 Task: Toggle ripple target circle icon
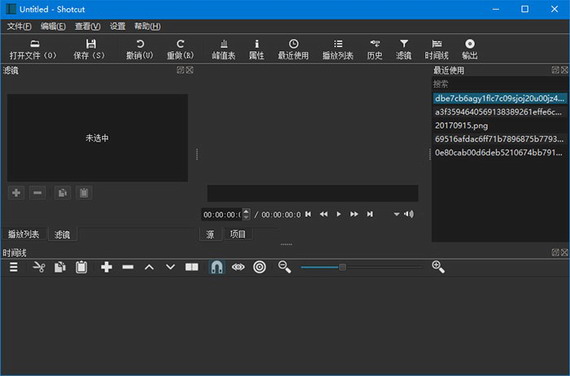(260, 267)
